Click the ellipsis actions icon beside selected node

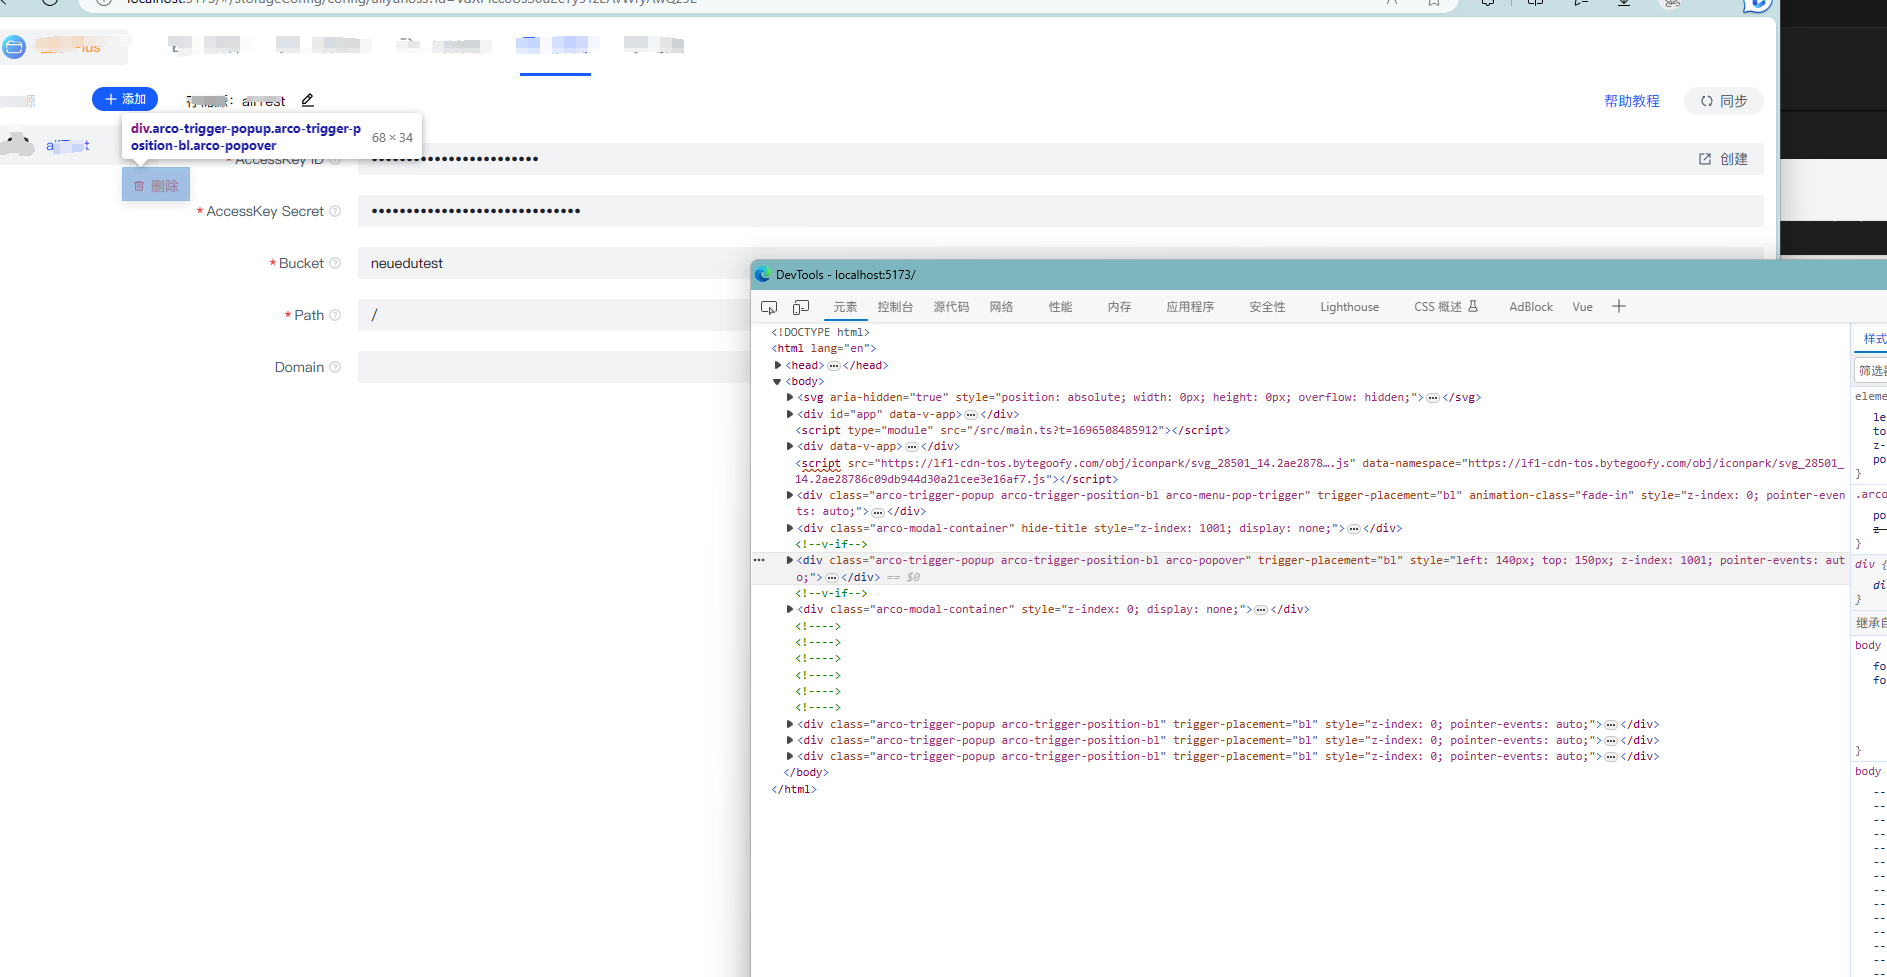click(759, 560)
